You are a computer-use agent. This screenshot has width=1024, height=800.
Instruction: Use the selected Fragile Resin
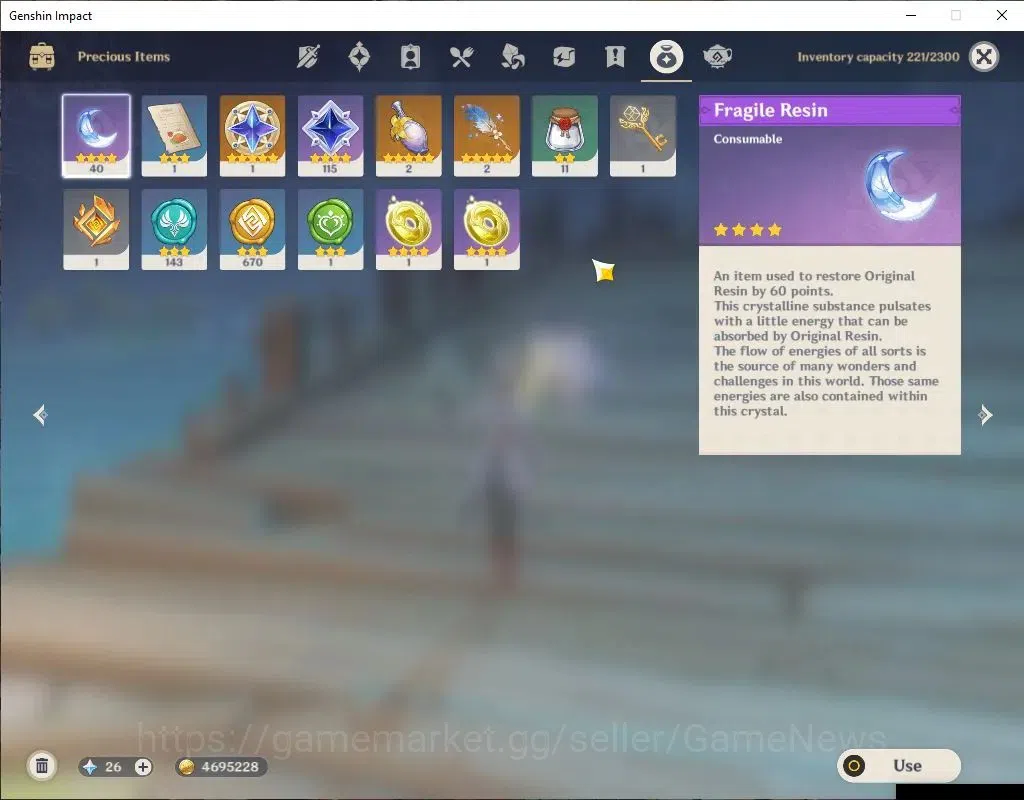click(x=899, y=765)
